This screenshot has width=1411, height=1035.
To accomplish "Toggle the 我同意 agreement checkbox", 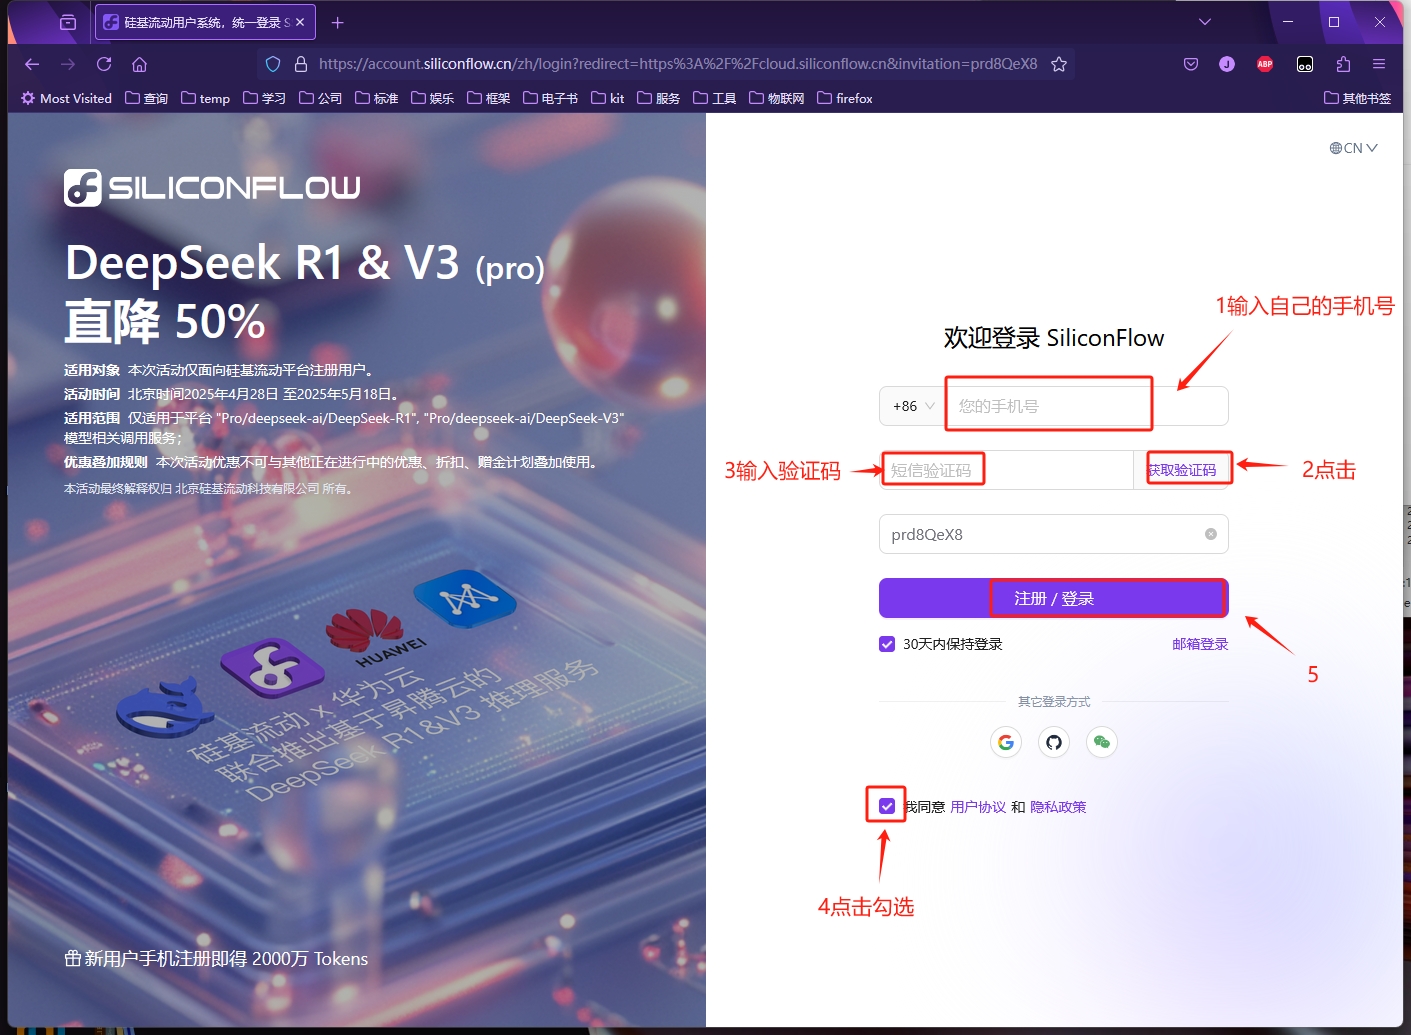I will 887,806.
